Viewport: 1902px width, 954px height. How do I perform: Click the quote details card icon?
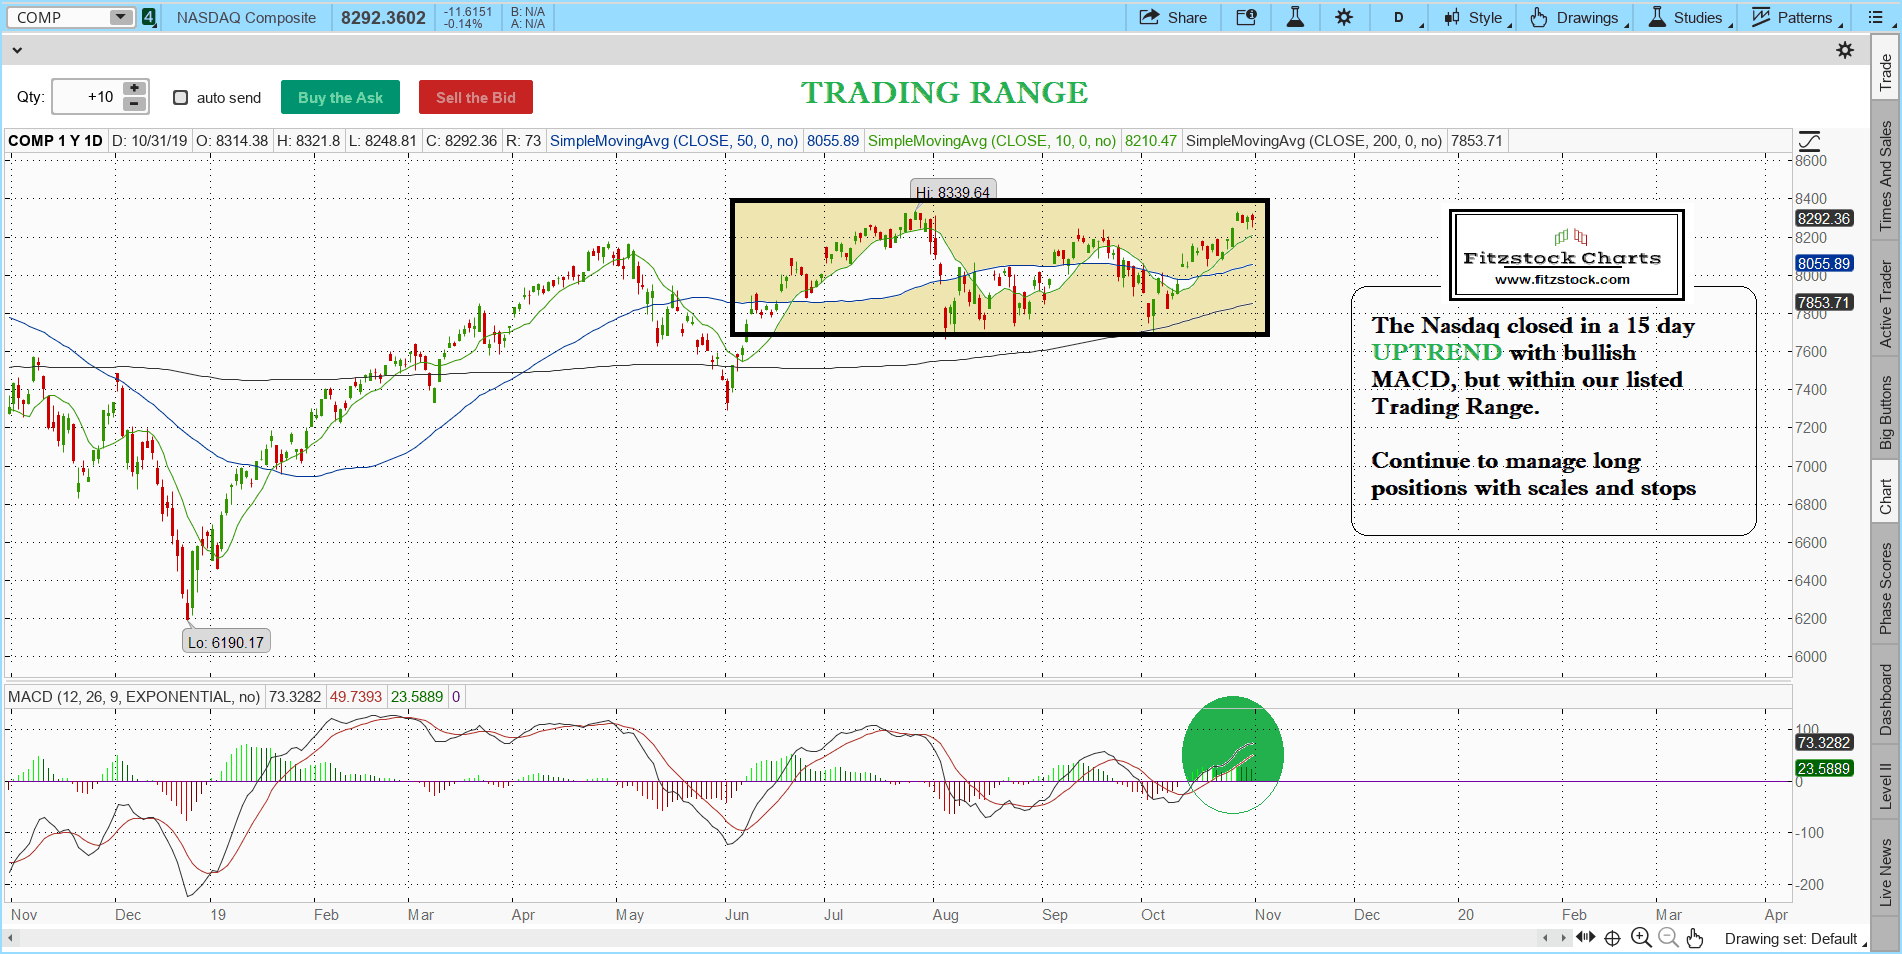click(1246, 17)
